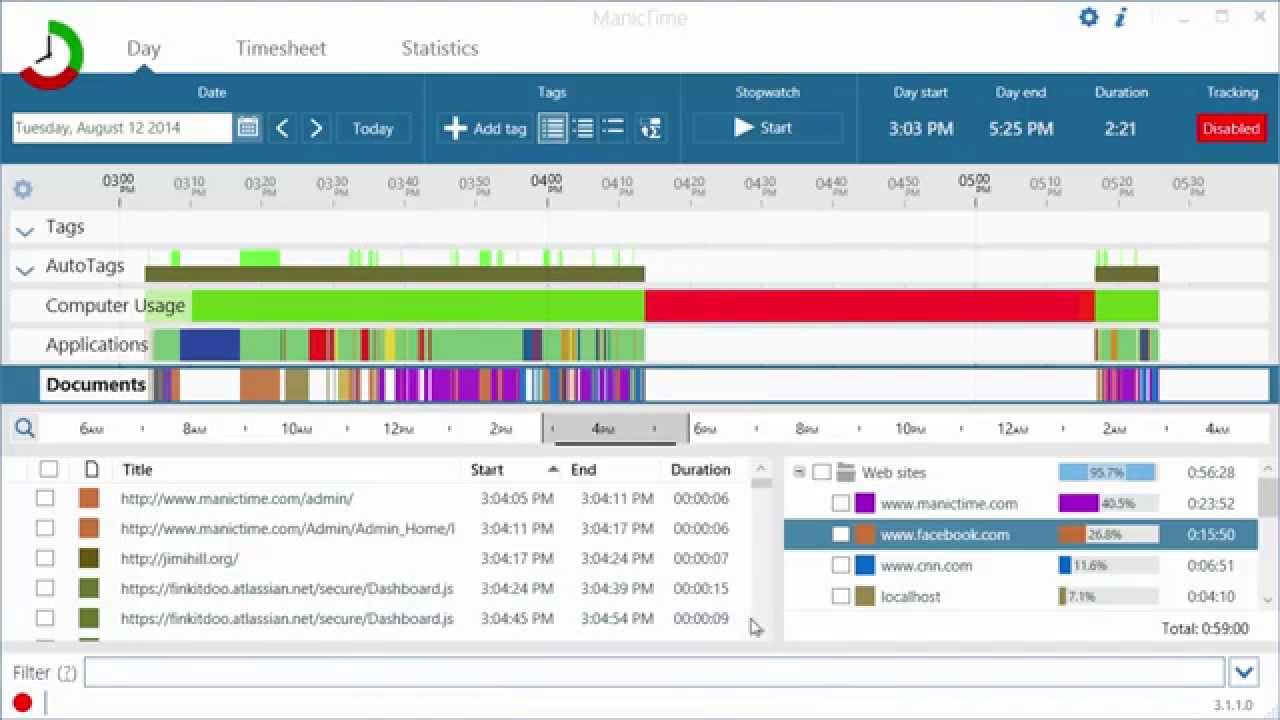Viewport: 1280px width, 720px height.
Task: Click into the Filter text box
Action: (654, 672)
